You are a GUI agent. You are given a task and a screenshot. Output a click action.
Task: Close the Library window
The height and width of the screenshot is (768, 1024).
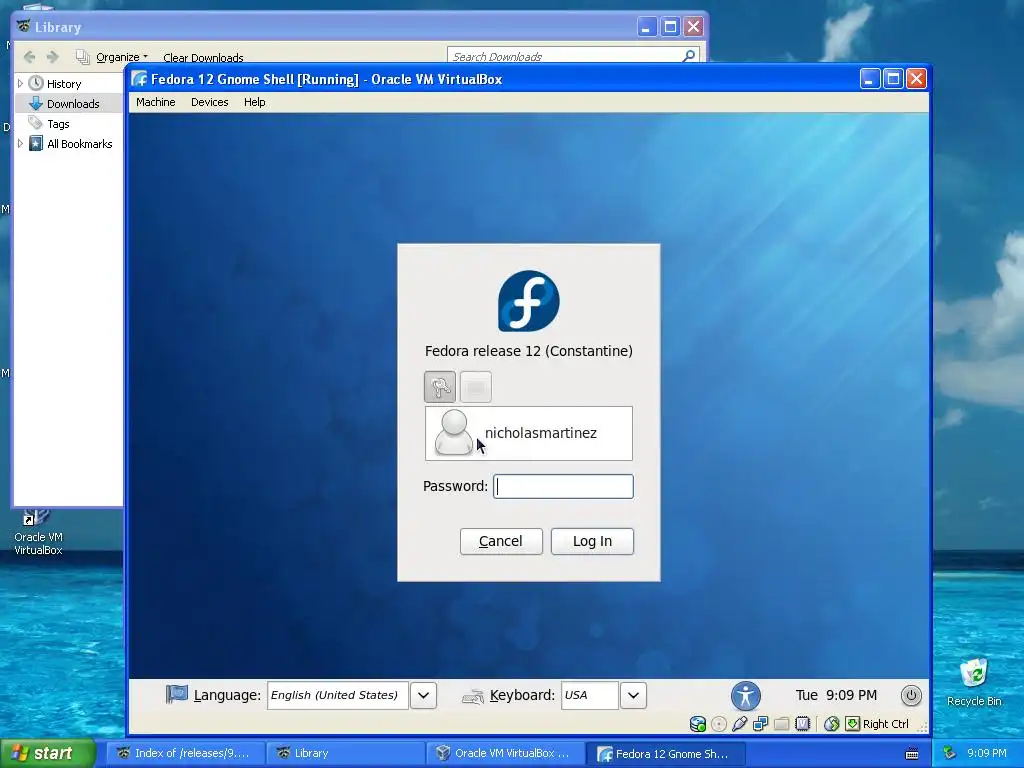694,27
